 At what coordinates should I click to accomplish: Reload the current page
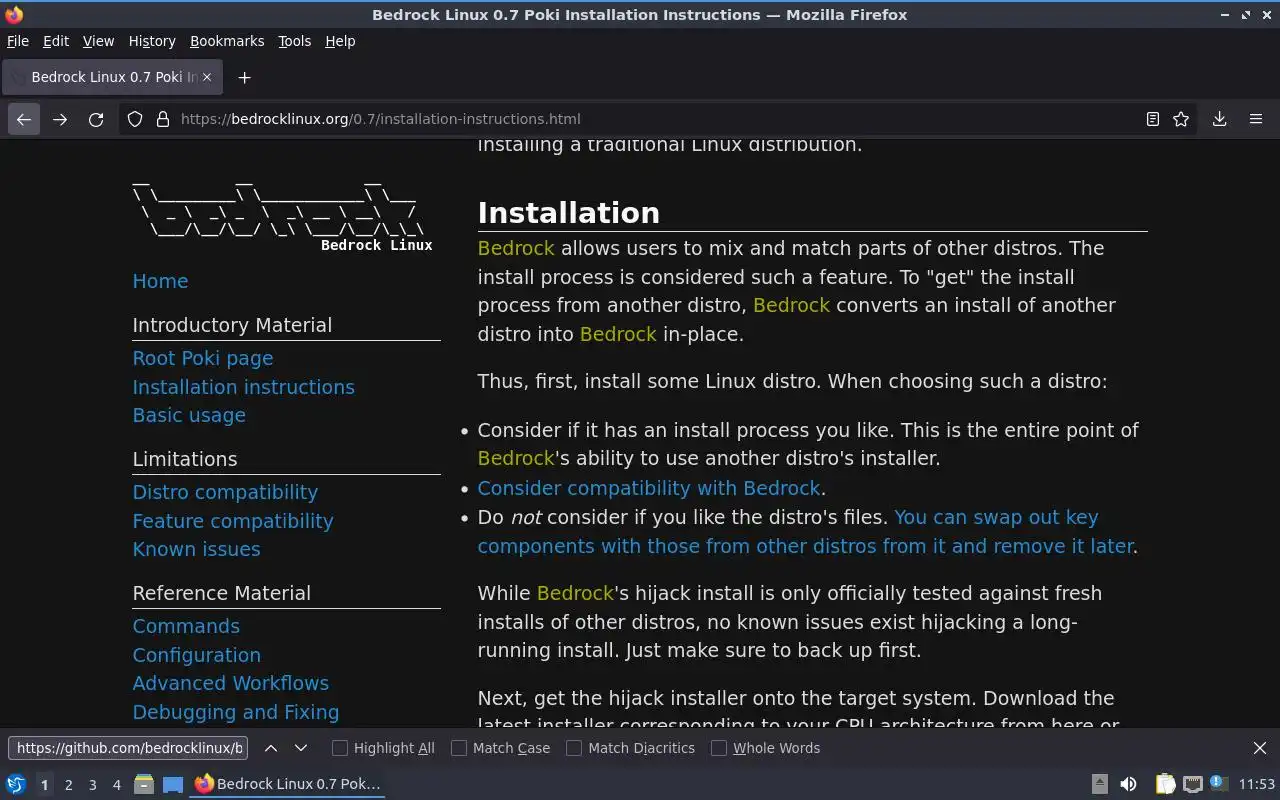click(96, 119)
